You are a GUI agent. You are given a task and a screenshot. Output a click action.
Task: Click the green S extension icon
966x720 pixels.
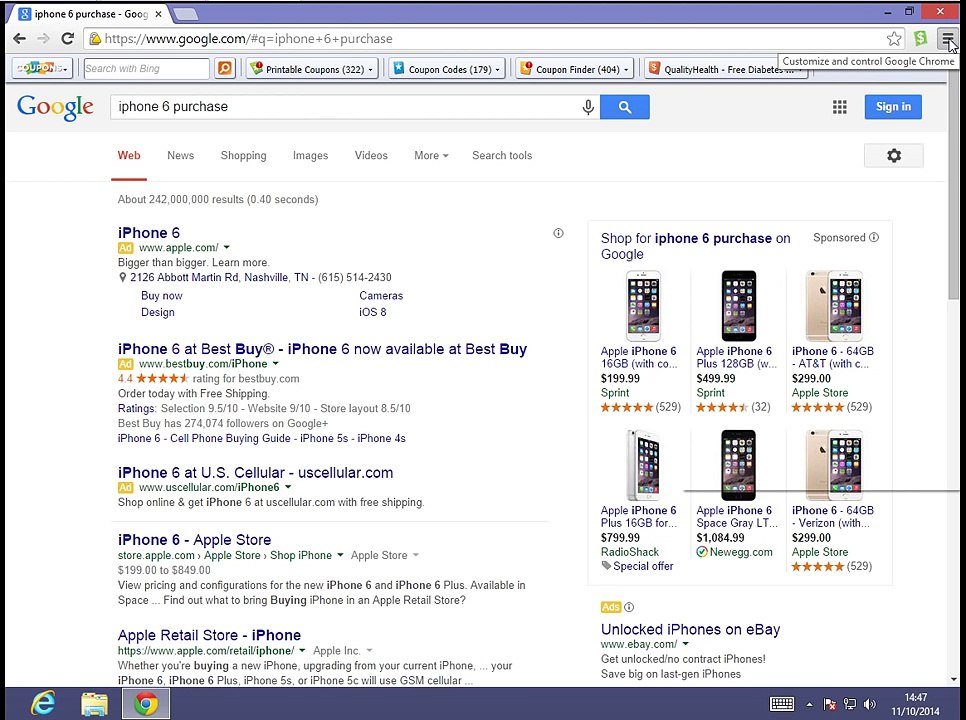click(x=920, y=39)
